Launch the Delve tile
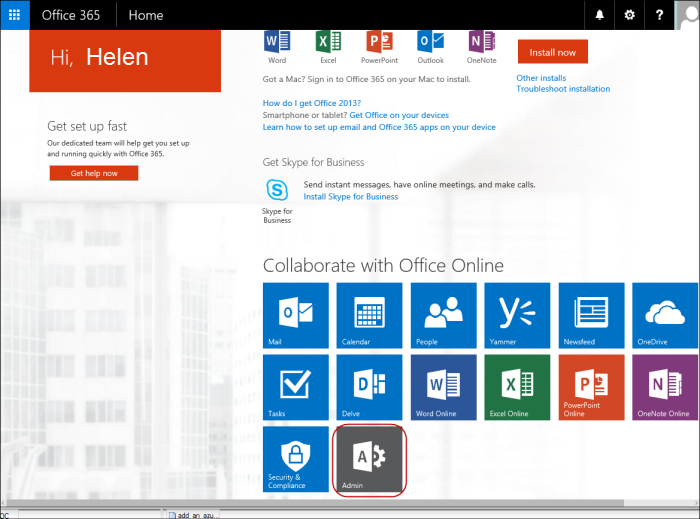The height and width of the screenshot is (519, 700). tap(369, 387)
